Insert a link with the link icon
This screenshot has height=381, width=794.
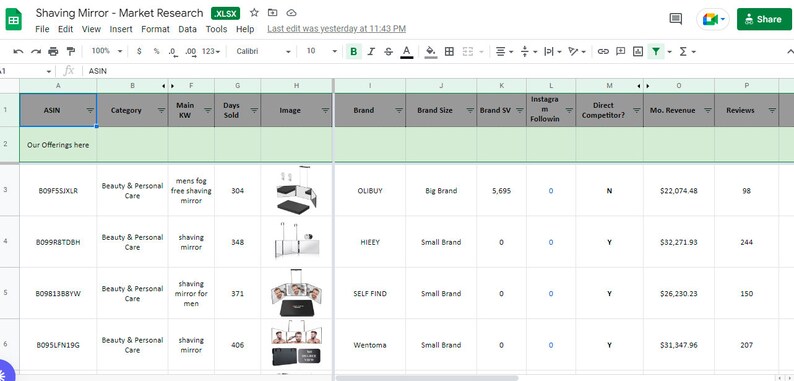[603, 51]
